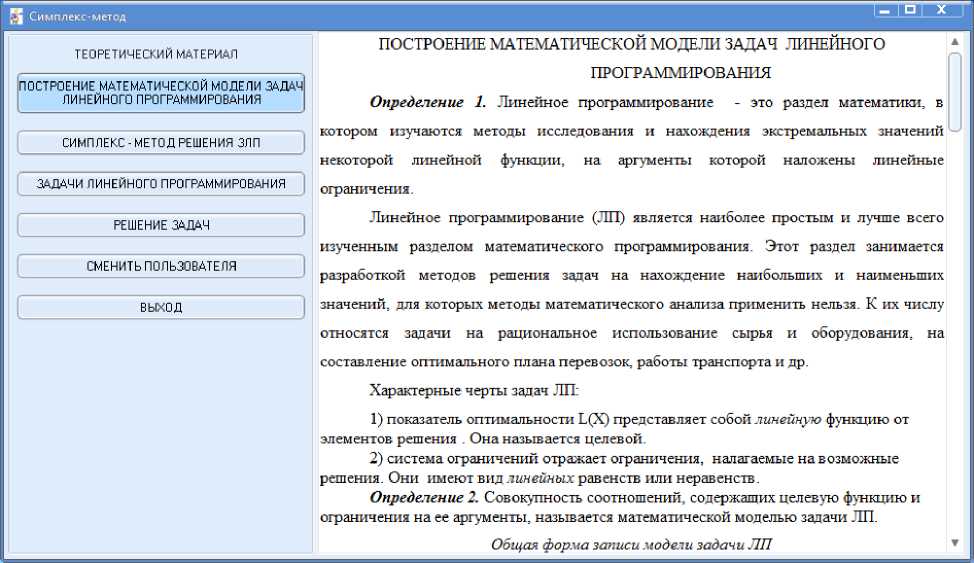Click the Симплекс-метод application icon in title bar
Screen dimensions: 974x563
(16, 16)
